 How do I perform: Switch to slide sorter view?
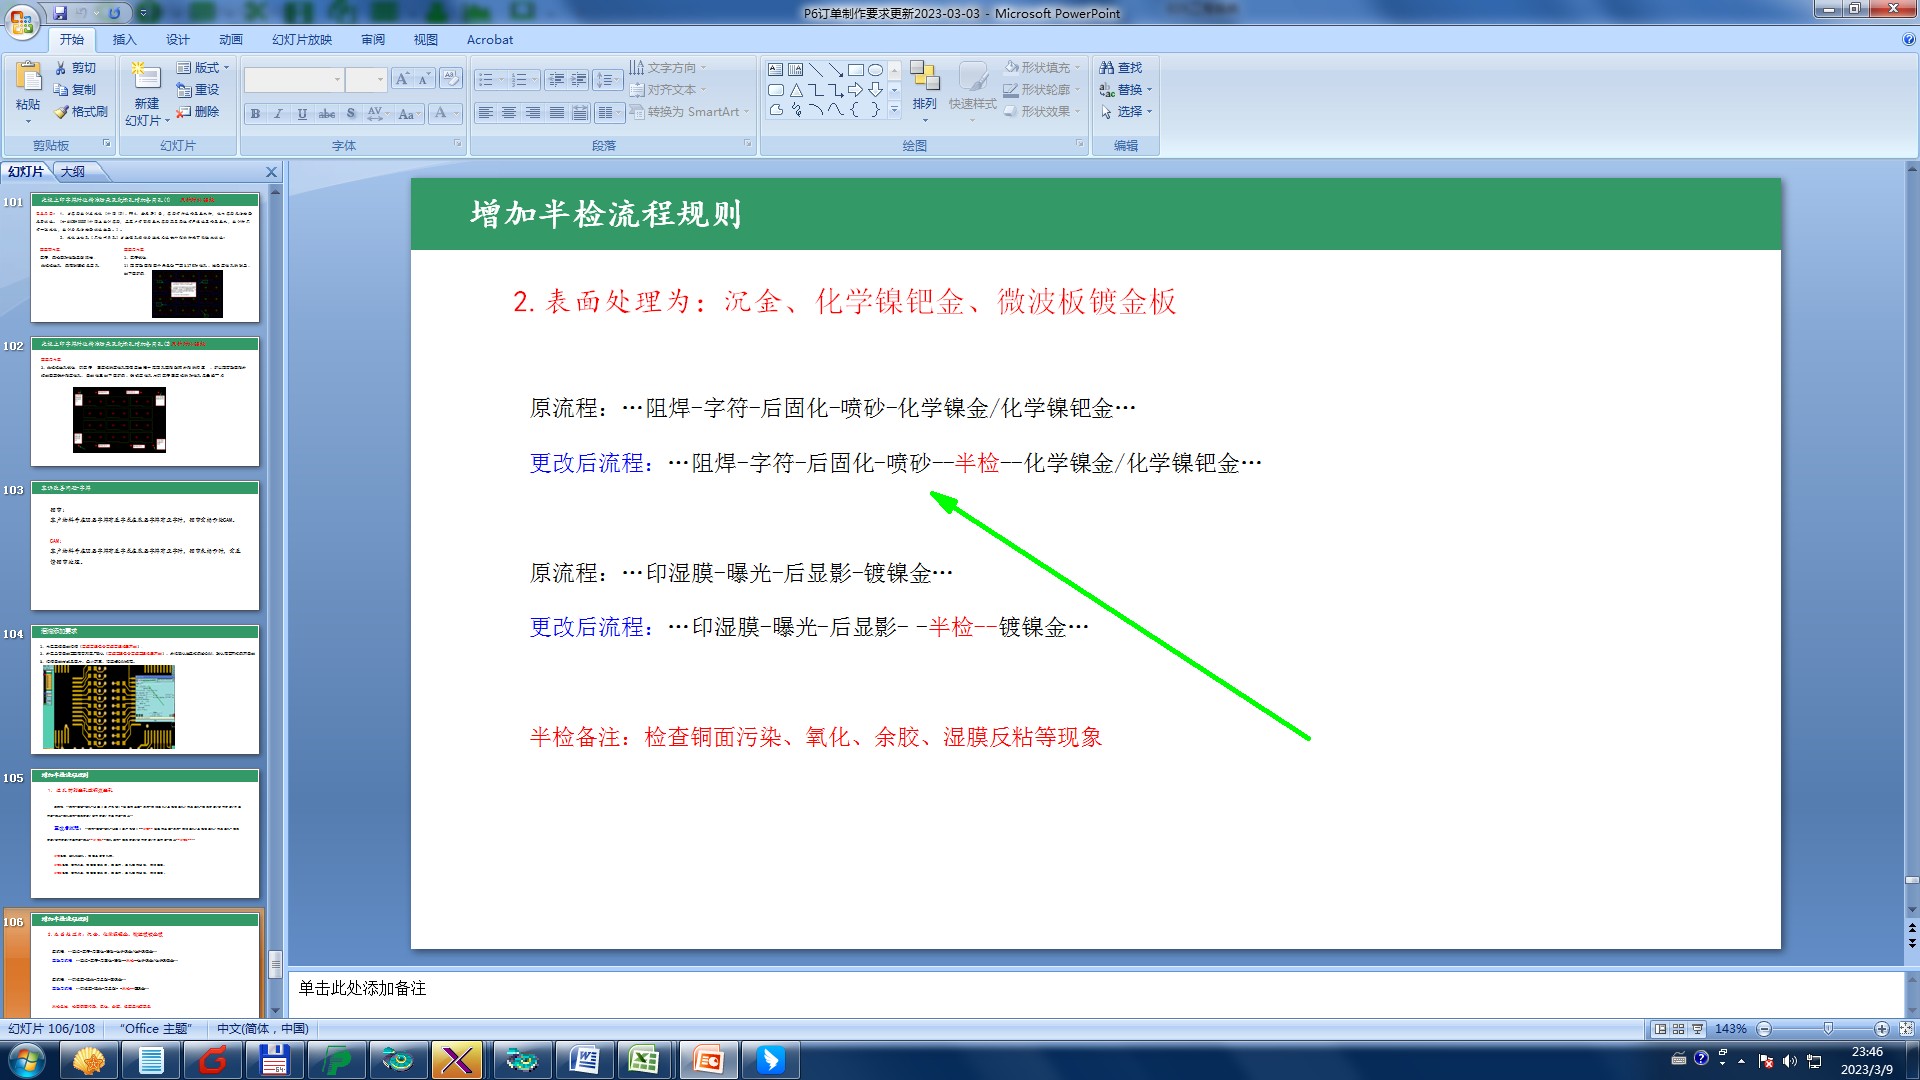click(1679, 1029)
